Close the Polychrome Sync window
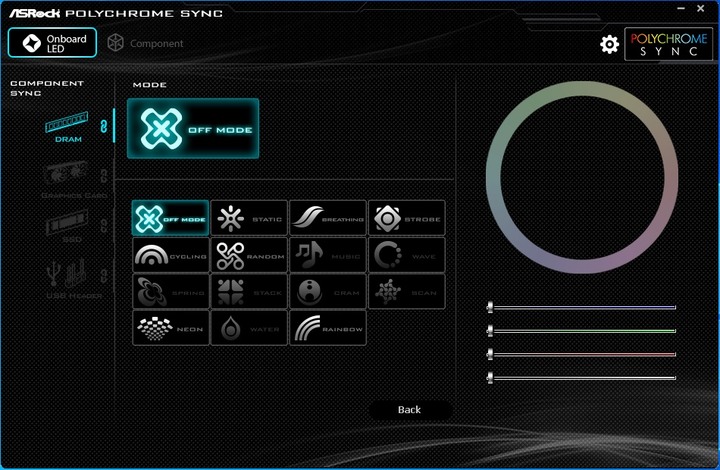 701,8
